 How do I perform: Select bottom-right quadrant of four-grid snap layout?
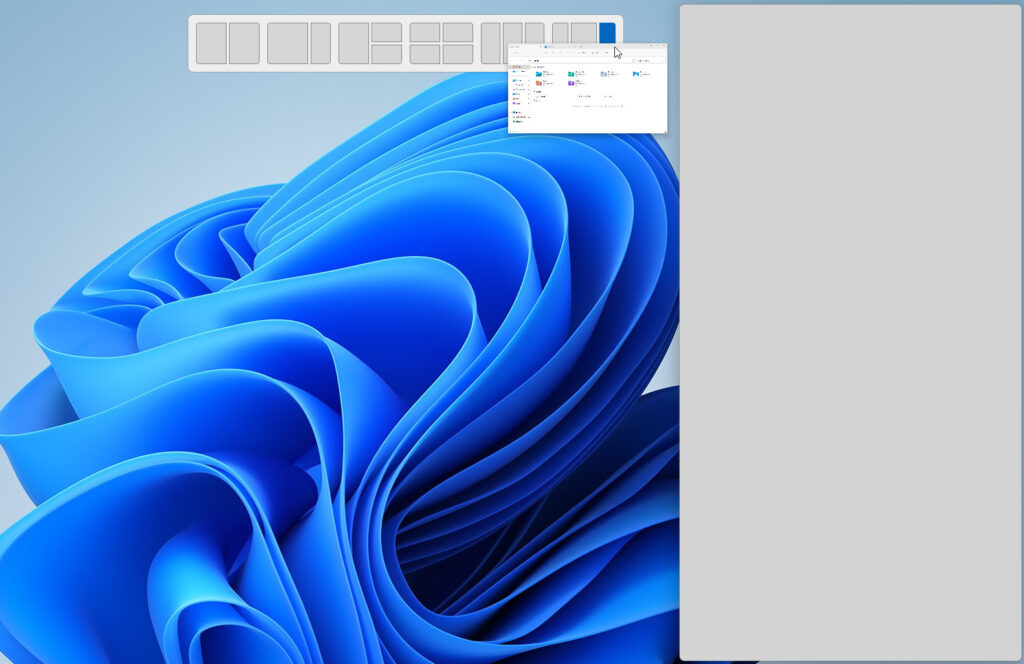[x=458, y=54]
